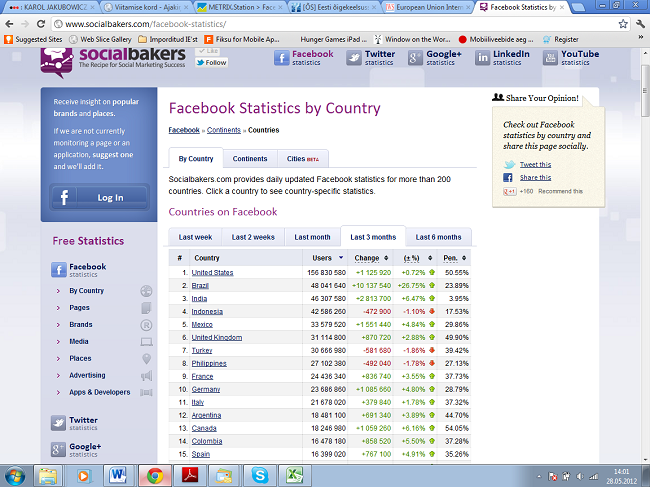Select the Last week tab
This screenshot has height=487, width=650.
195,237
